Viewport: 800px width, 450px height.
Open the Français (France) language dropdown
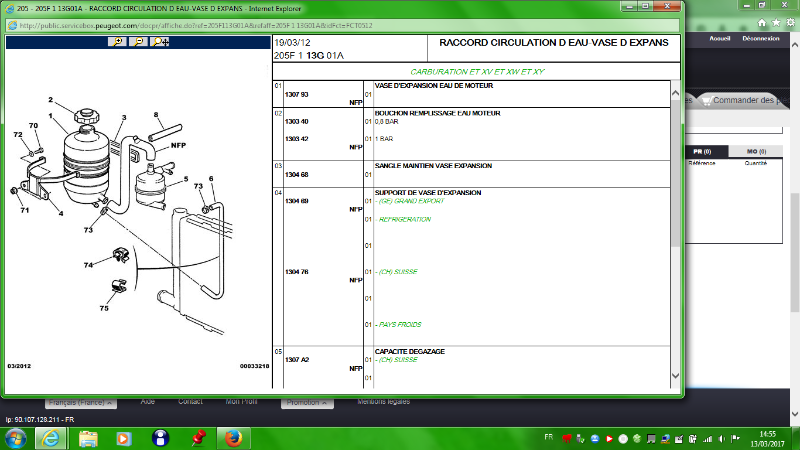tap(81, 403)
